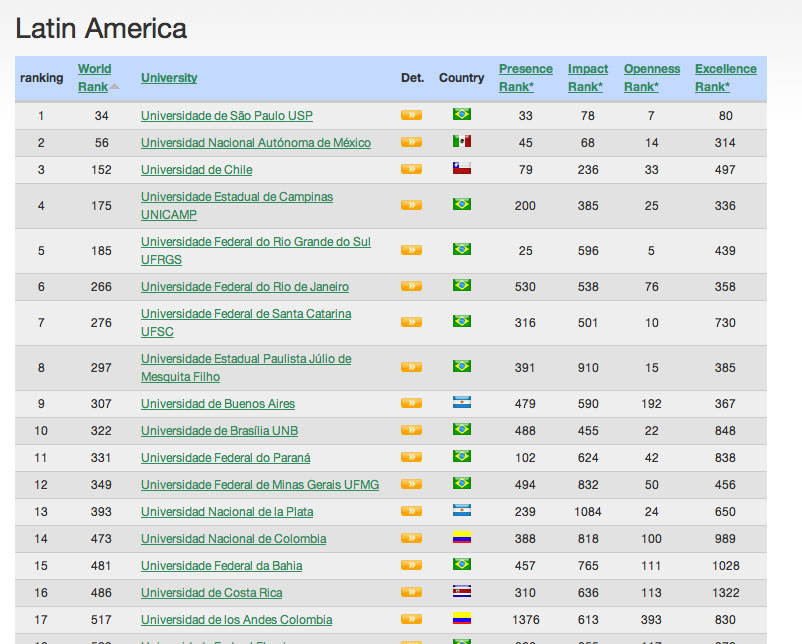Open details icon for Universidade Federal da Bahia
This screenshot has height=644, width=802.
[411, 565]
